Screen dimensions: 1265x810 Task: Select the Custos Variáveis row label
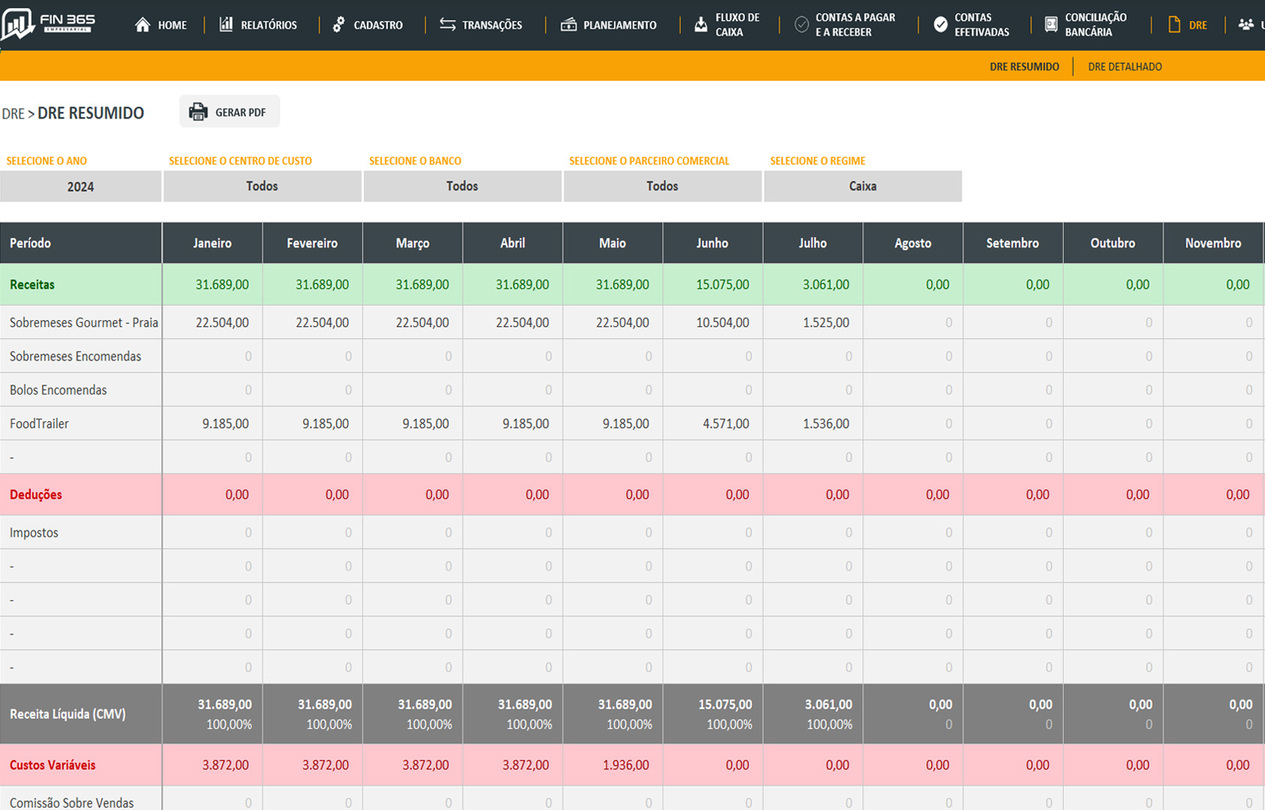point(53,765)
